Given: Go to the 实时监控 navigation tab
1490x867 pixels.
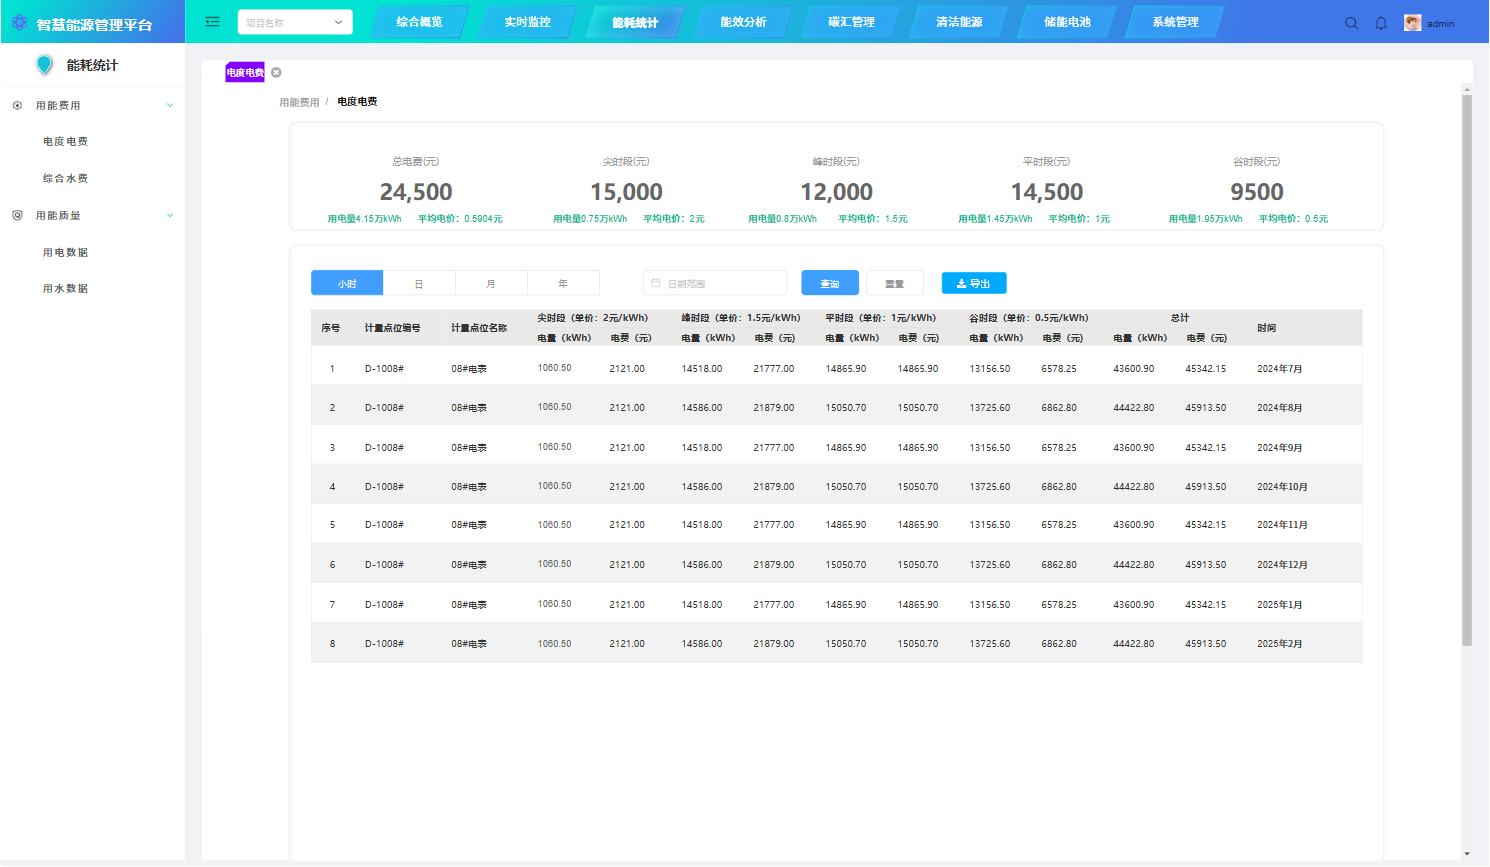Looking at the screenshot, I should [527, 22].
